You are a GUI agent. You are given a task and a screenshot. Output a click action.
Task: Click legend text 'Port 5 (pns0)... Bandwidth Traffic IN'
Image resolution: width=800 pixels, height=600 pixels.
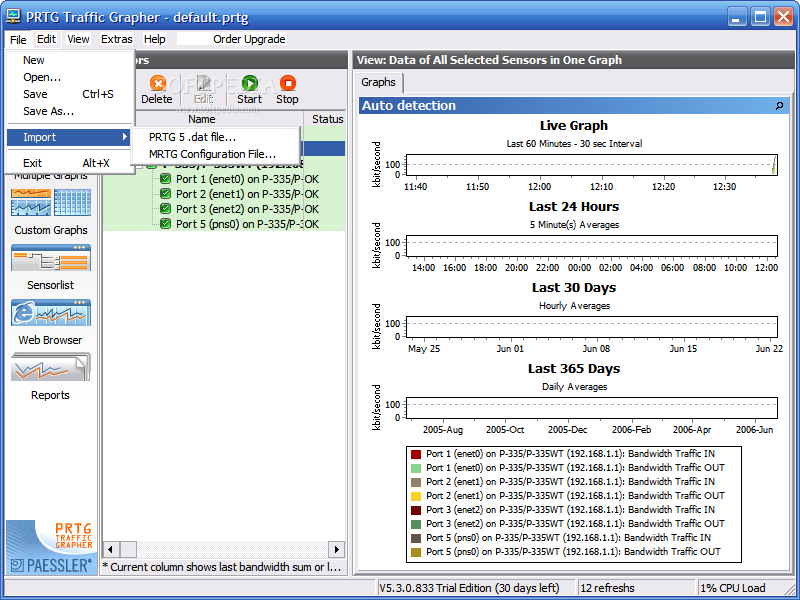(x=568, y=538)
